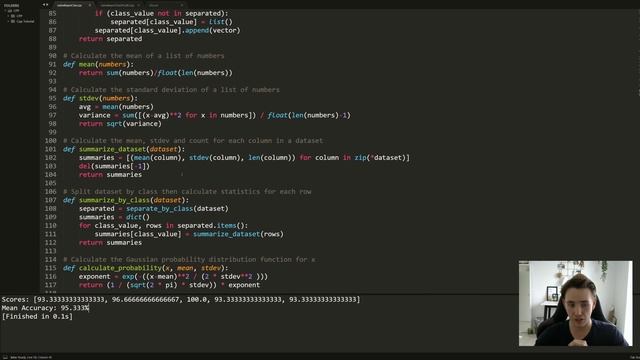640x360 pixels.
Task: Click 'Mean Accuracy: 95.333%' in console
Action: (x=45, y=308)
